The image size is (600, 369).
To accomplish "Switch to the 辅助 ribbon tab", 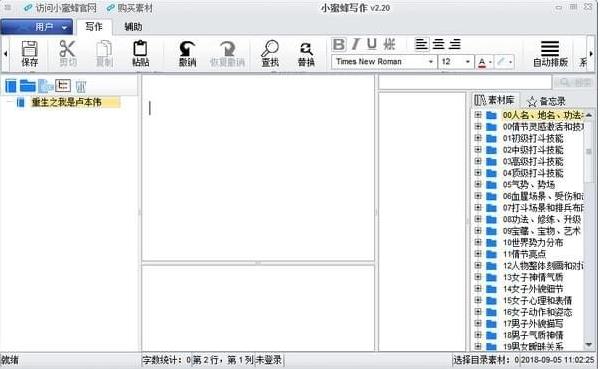I will tap(133, 27).
